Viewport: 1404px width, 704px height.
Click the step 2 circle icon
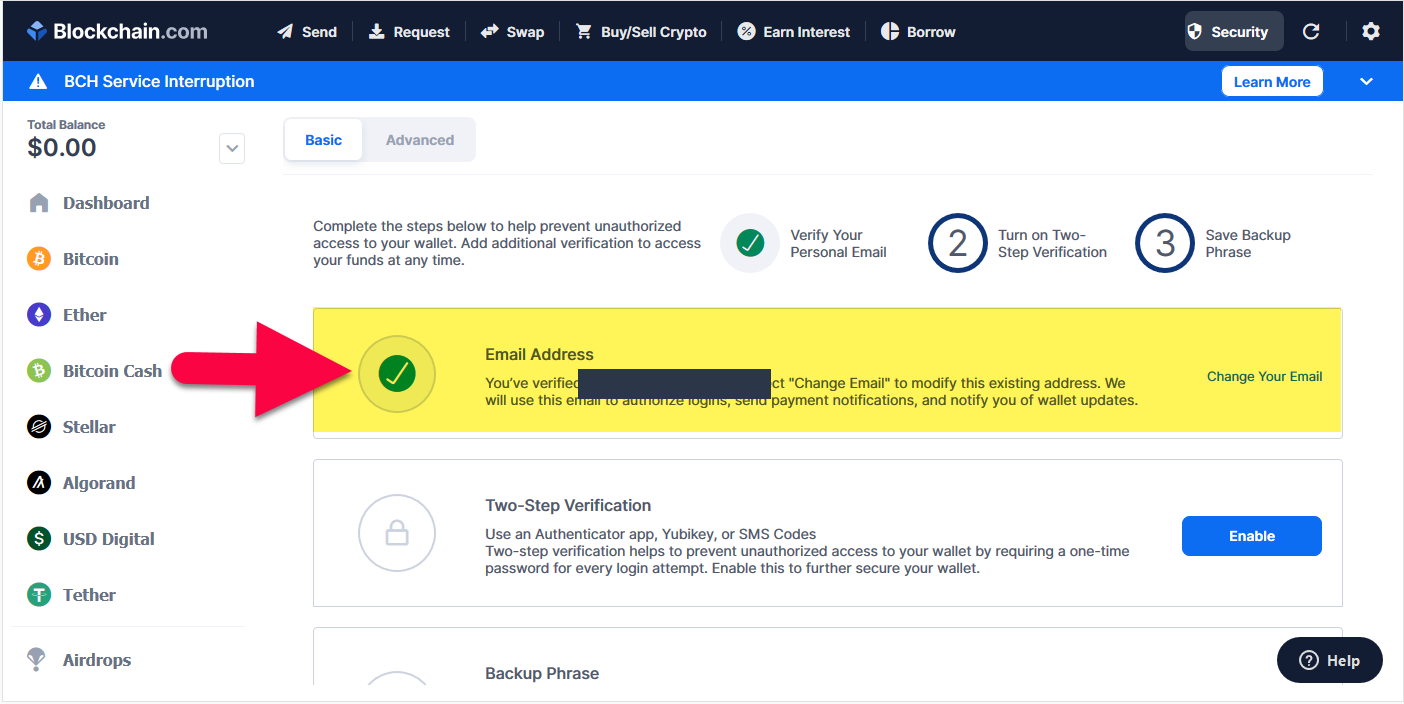(x=958, y=243)
